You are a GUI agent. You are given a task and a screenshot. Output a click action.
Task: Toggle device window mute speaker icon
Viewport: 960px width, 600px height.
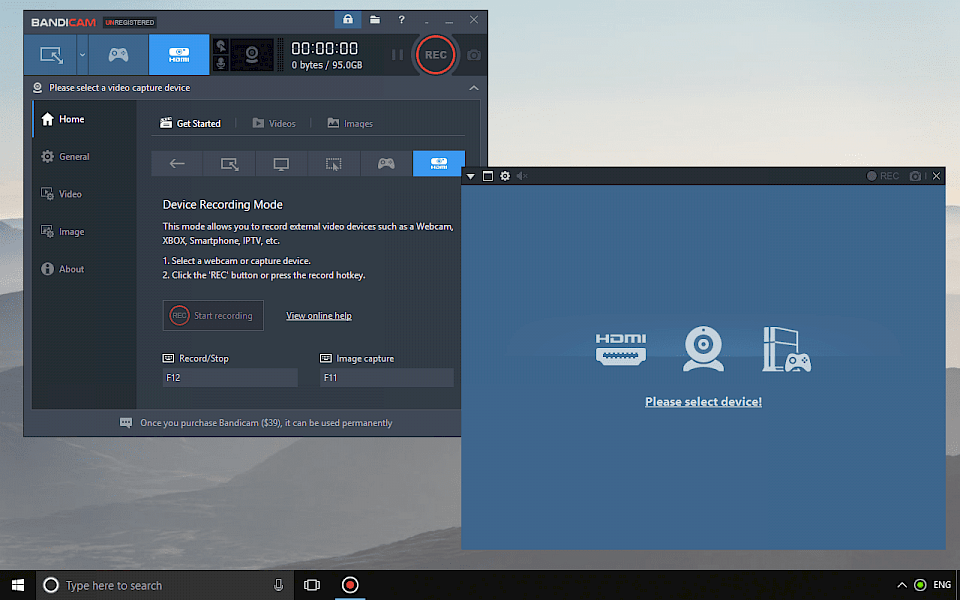[x=522, y=176]
